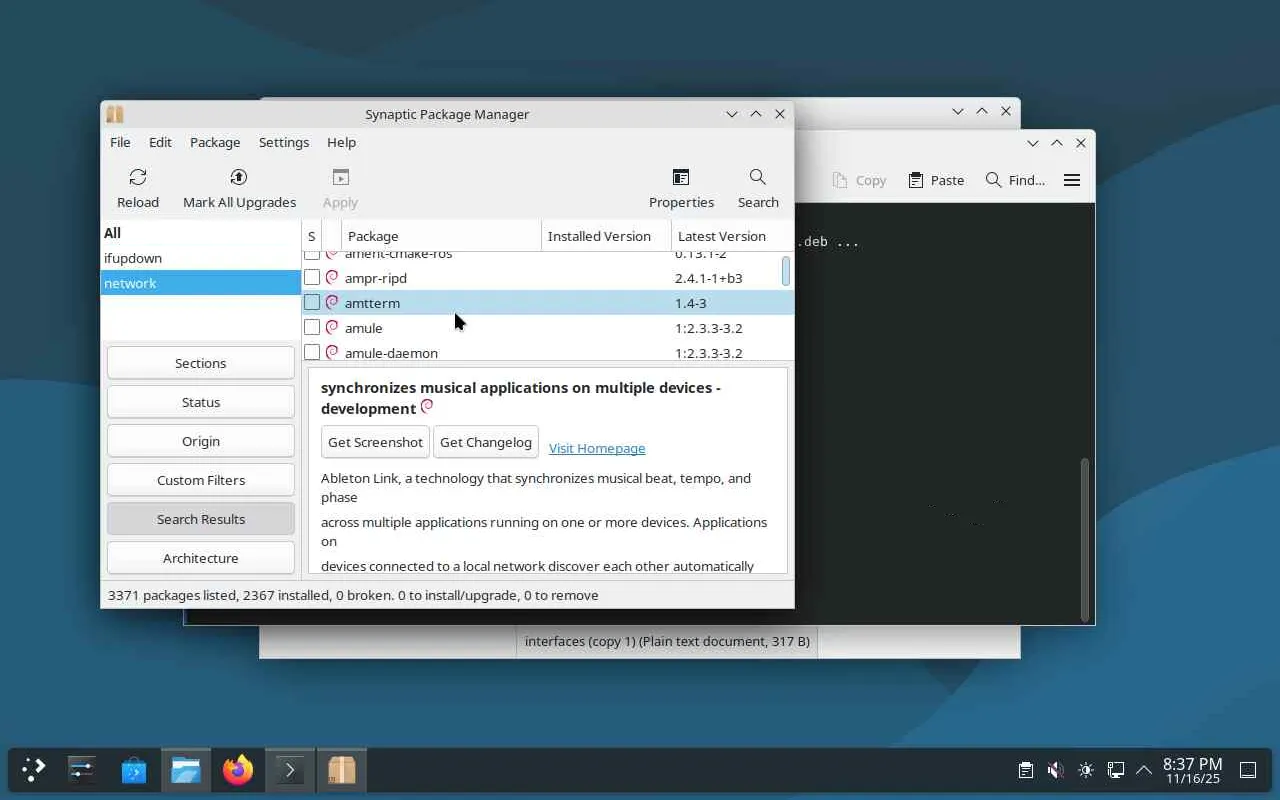The width and height of the screenshot is (1280, 800).
Task: Select the amule-daemon package name
Action: point(391,352)
